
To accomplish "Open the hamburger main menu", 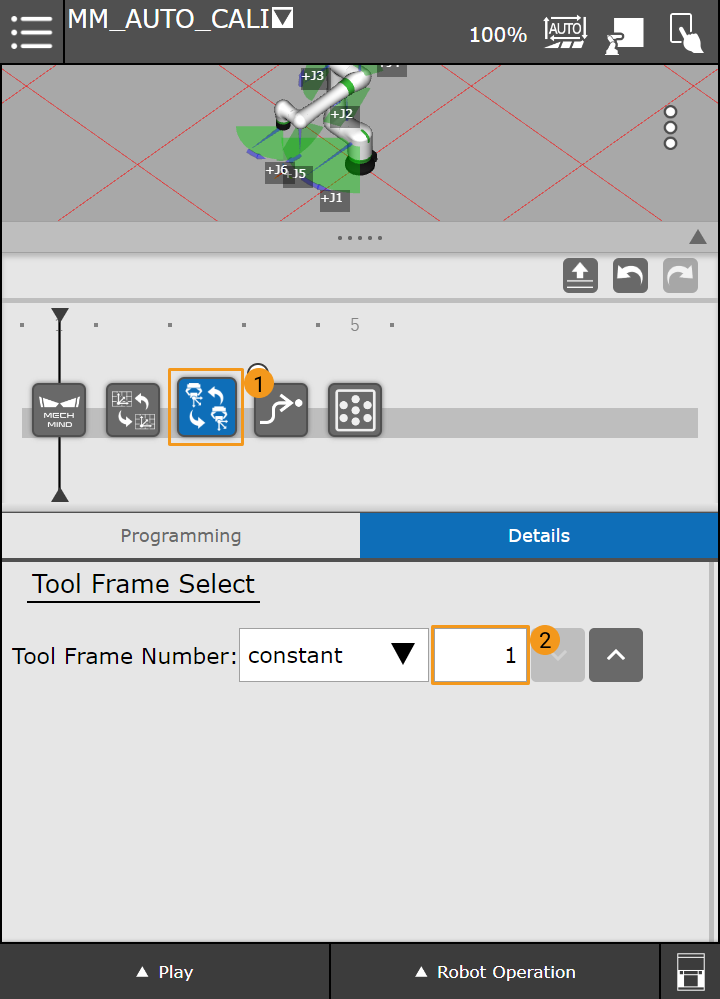I will point(31,32).
